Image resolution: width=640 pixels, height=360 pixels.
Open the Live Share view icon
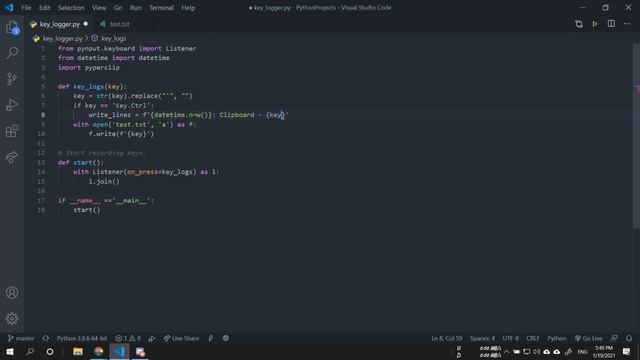pyautogui.click(x=12, y=157)
